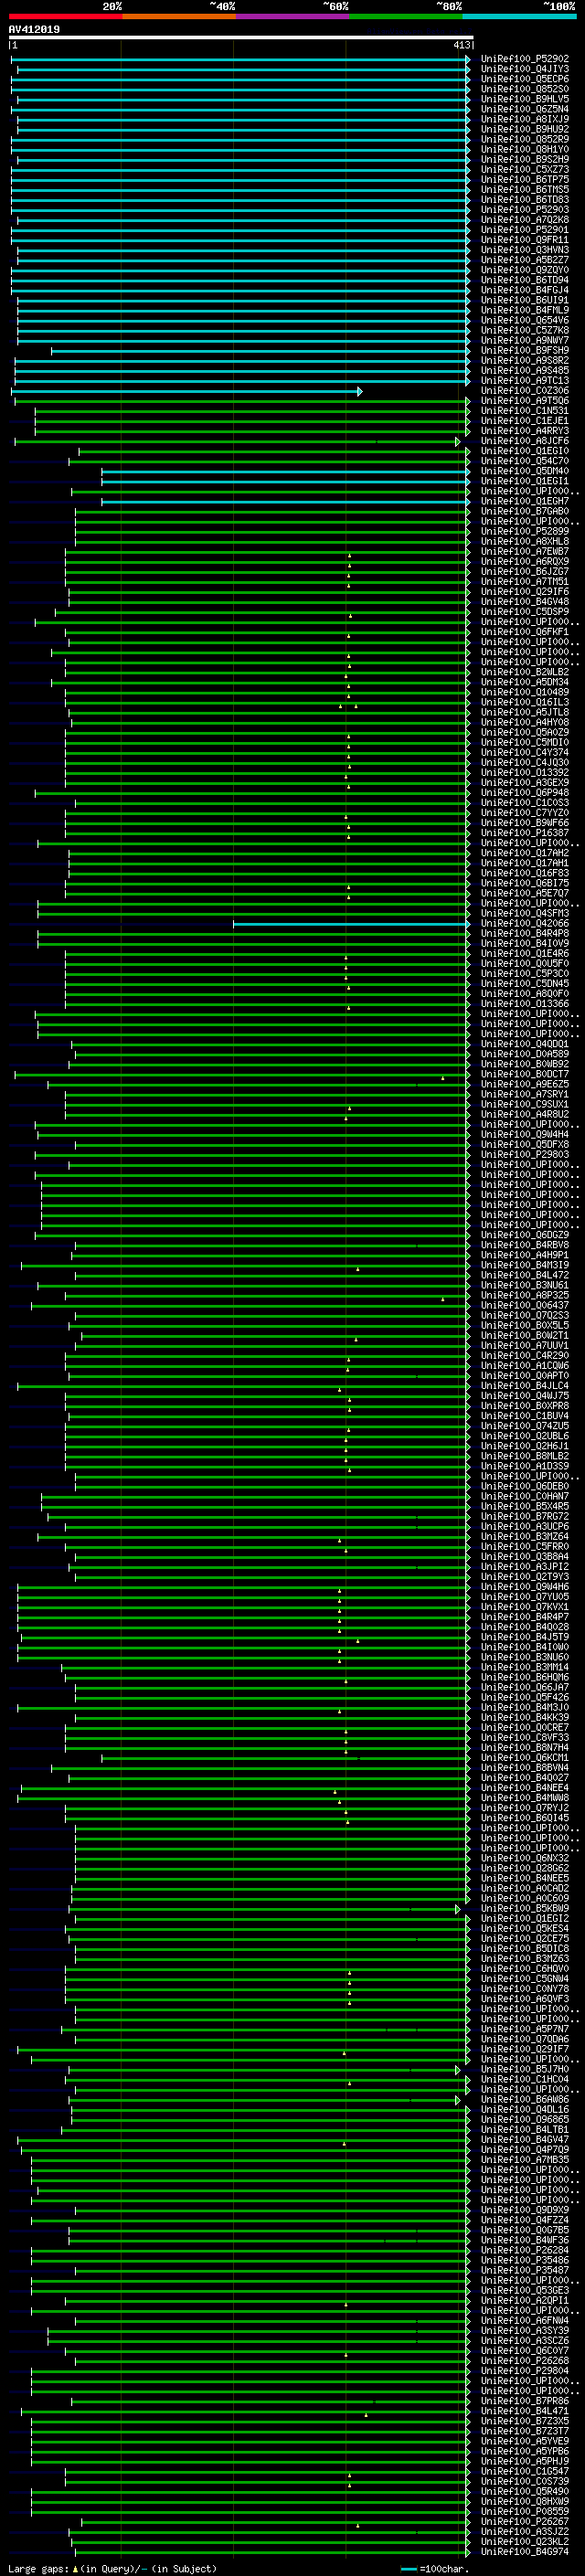Viewport: 585px width, 2576px height.
Task: Select label UniRef100_B0DCT7
Action: point(525,1075)
